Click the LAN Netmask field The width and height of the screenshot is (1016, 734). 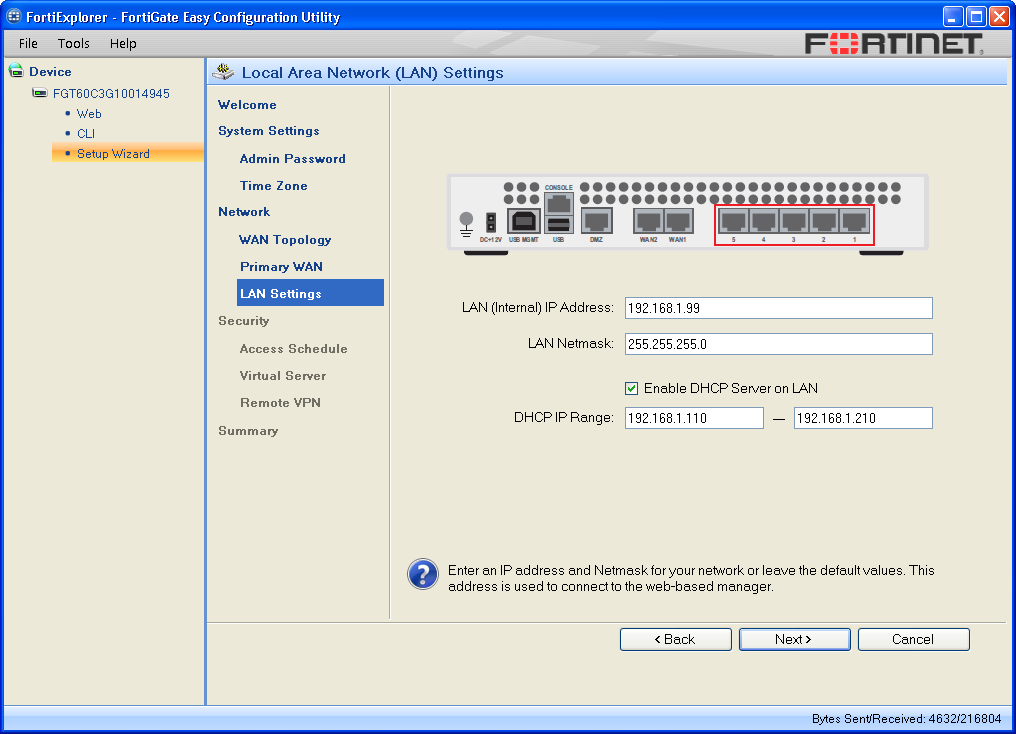[x=778, y=344]
